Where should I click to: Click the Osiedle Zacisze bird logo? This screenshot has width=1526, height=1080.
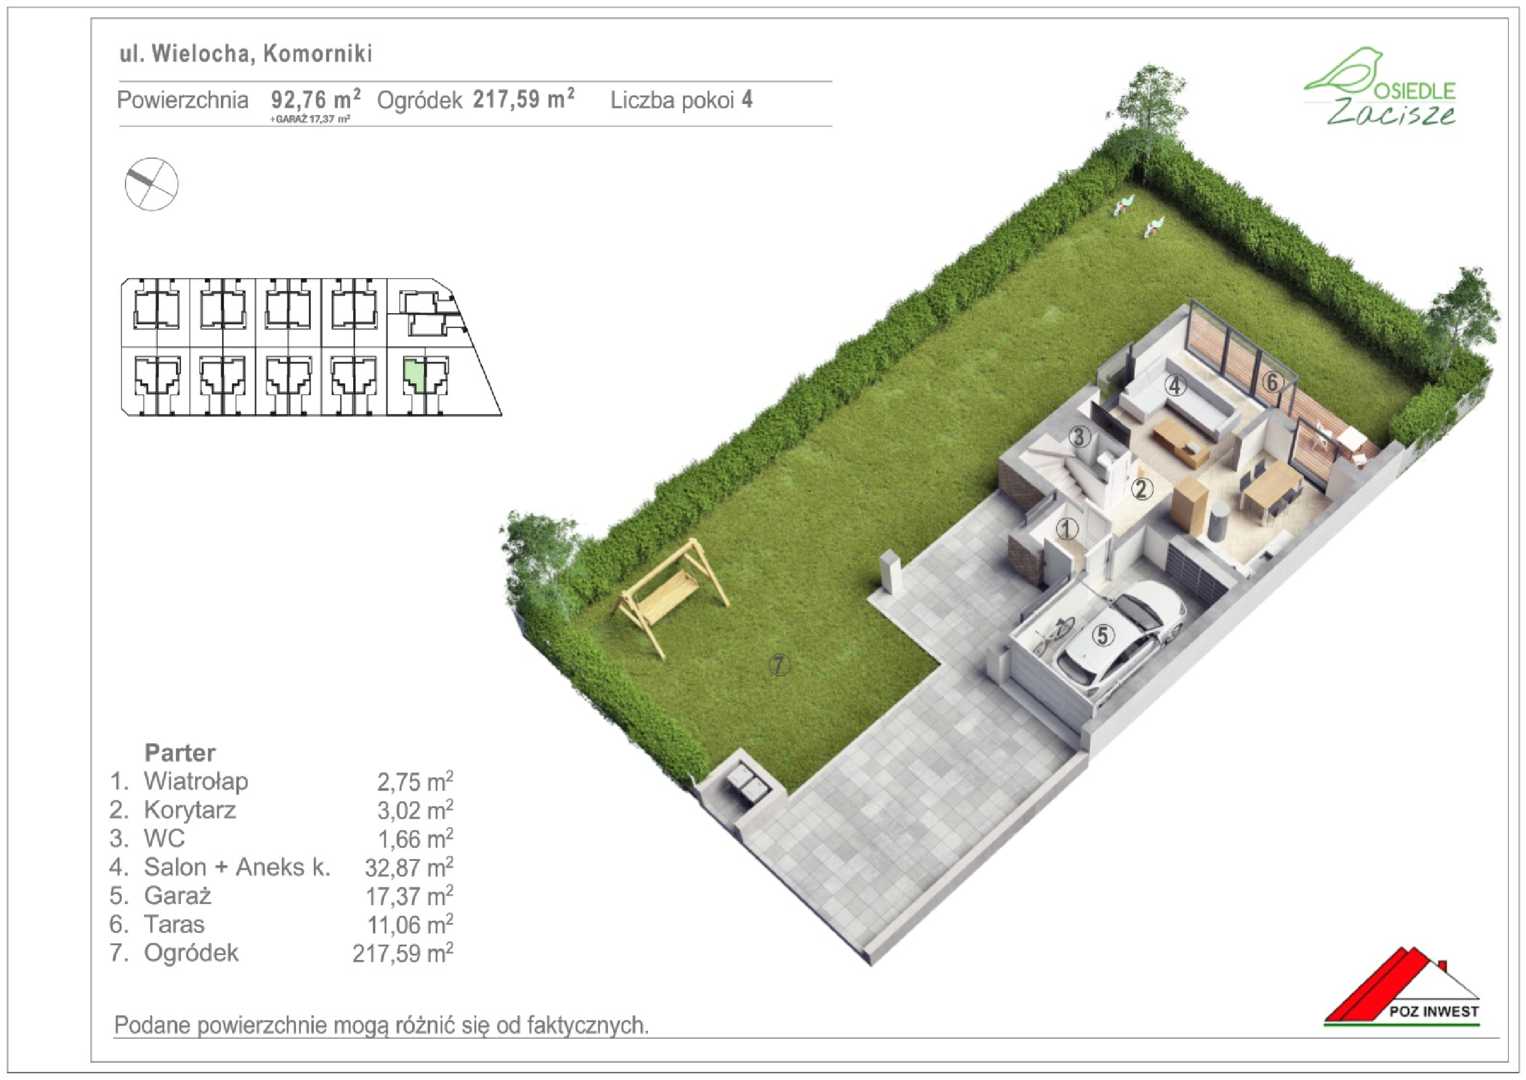[x=1380, y=87]
